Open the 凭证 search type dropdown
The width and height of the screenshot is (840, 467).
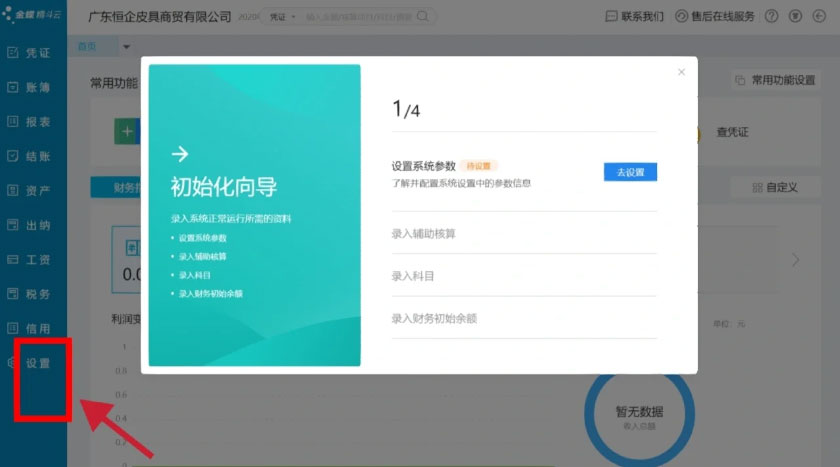click(282, 17)
